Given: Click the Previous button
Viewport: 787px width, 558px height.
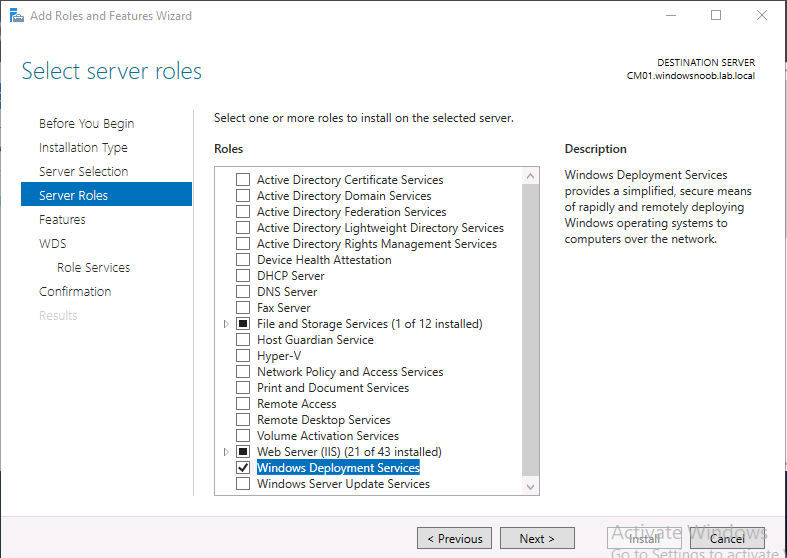Looking at the screenshot, I should click(x=454, y=538).
